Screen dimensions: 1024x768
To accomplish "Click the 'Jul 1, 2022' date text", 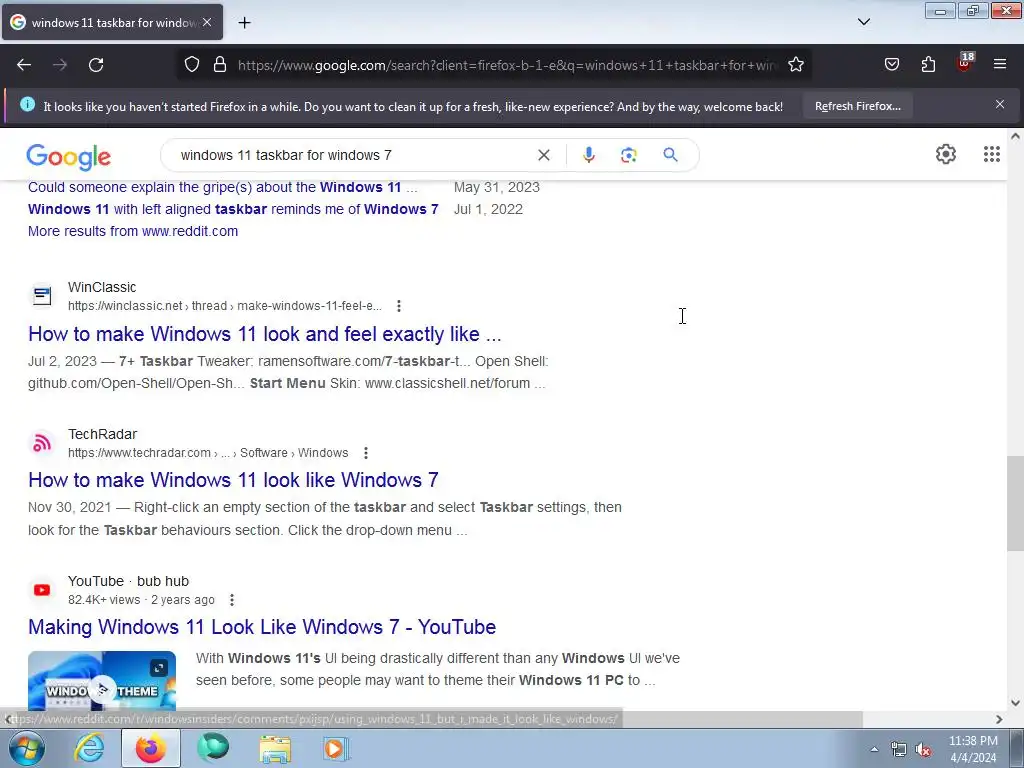I will [x=488, y=210].
